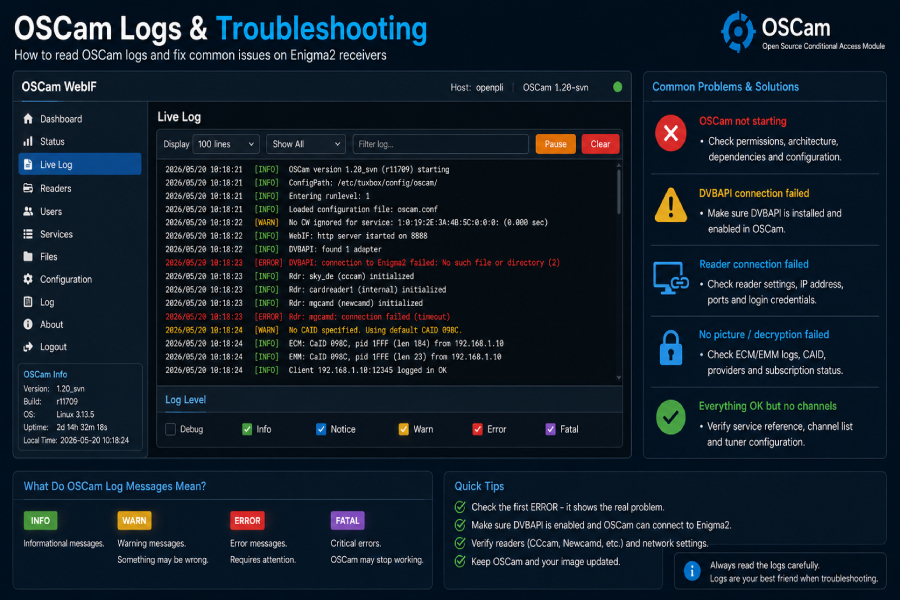Click the 'Reader connection failed' heading

coord(754,264)
